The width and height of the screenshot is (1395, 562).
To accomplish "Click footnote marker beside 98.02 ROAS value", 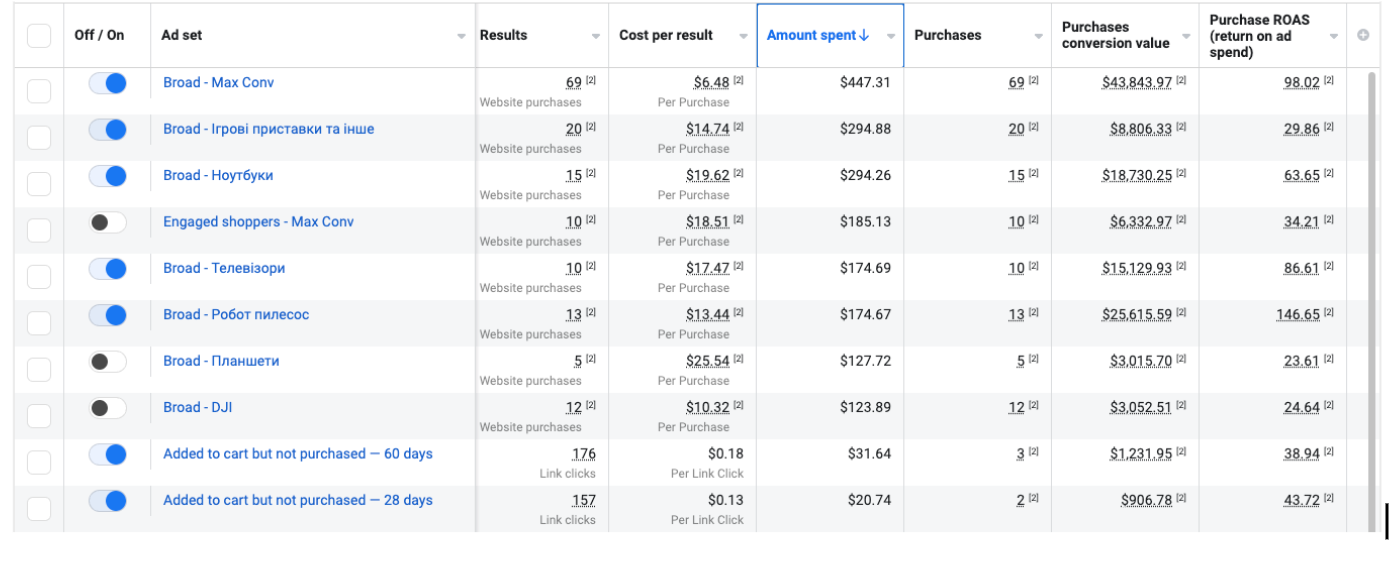I will click(x=1329, y=81).
